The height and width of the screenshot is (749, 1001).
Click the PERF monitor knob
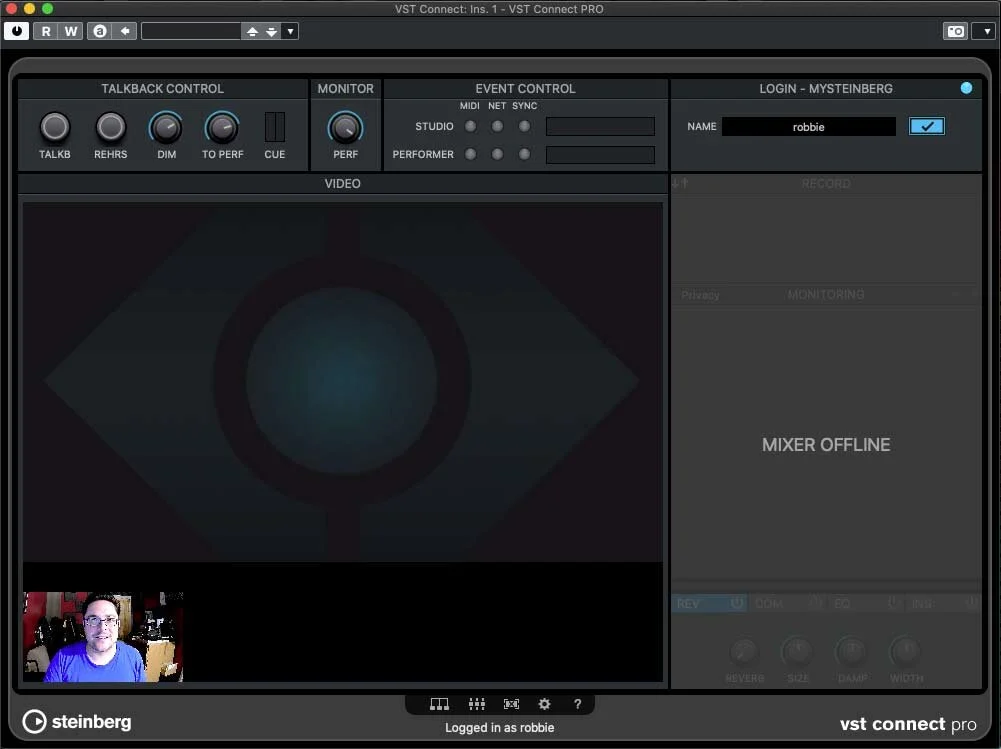tap(345, 128)
